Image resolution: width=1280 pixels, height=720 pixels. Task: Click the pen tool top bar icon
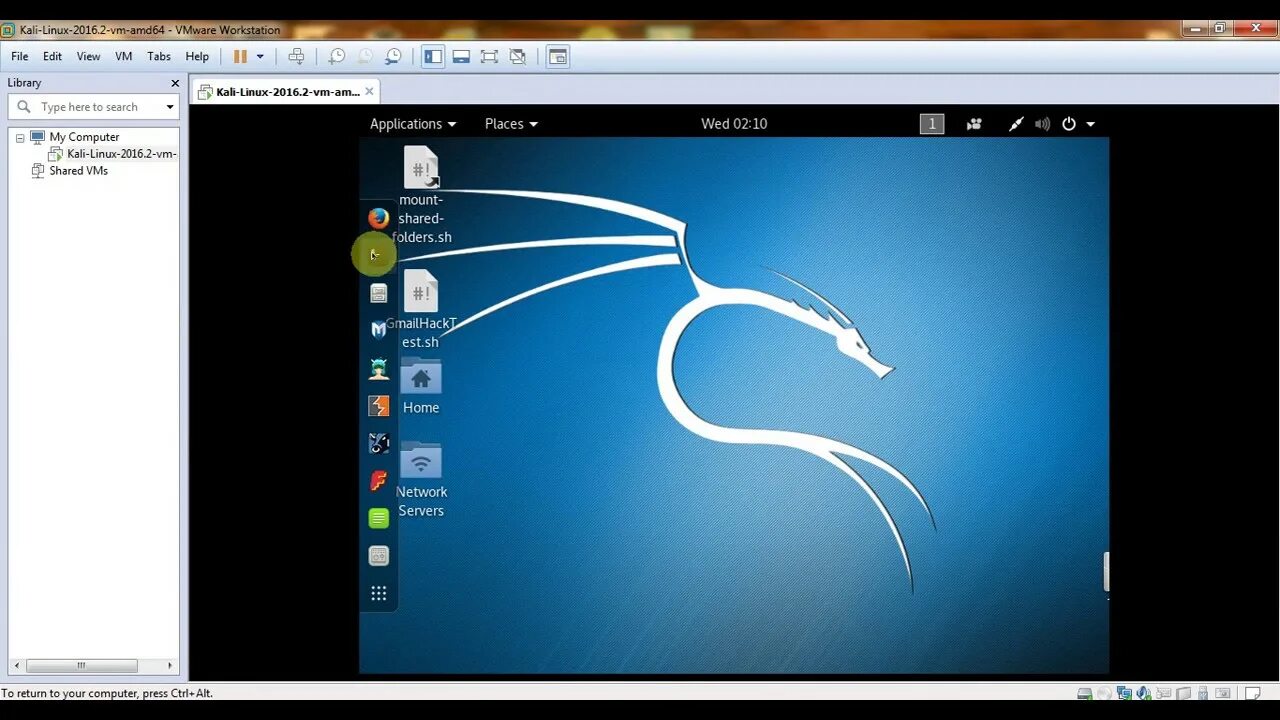click(x=1016, y=124)
